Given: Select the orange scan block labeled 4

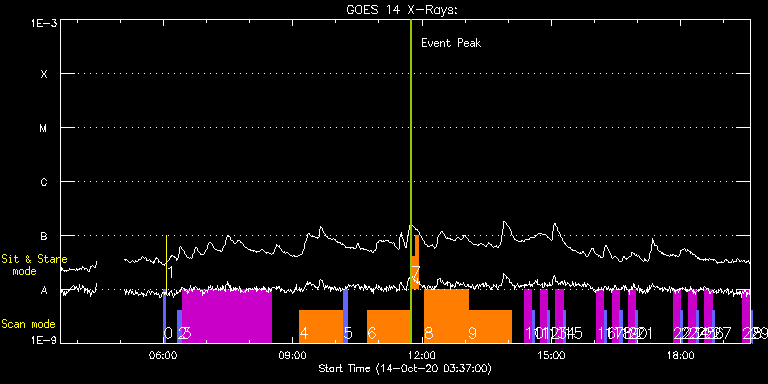Looking at the screenshot, I should (x=321, y=326).
